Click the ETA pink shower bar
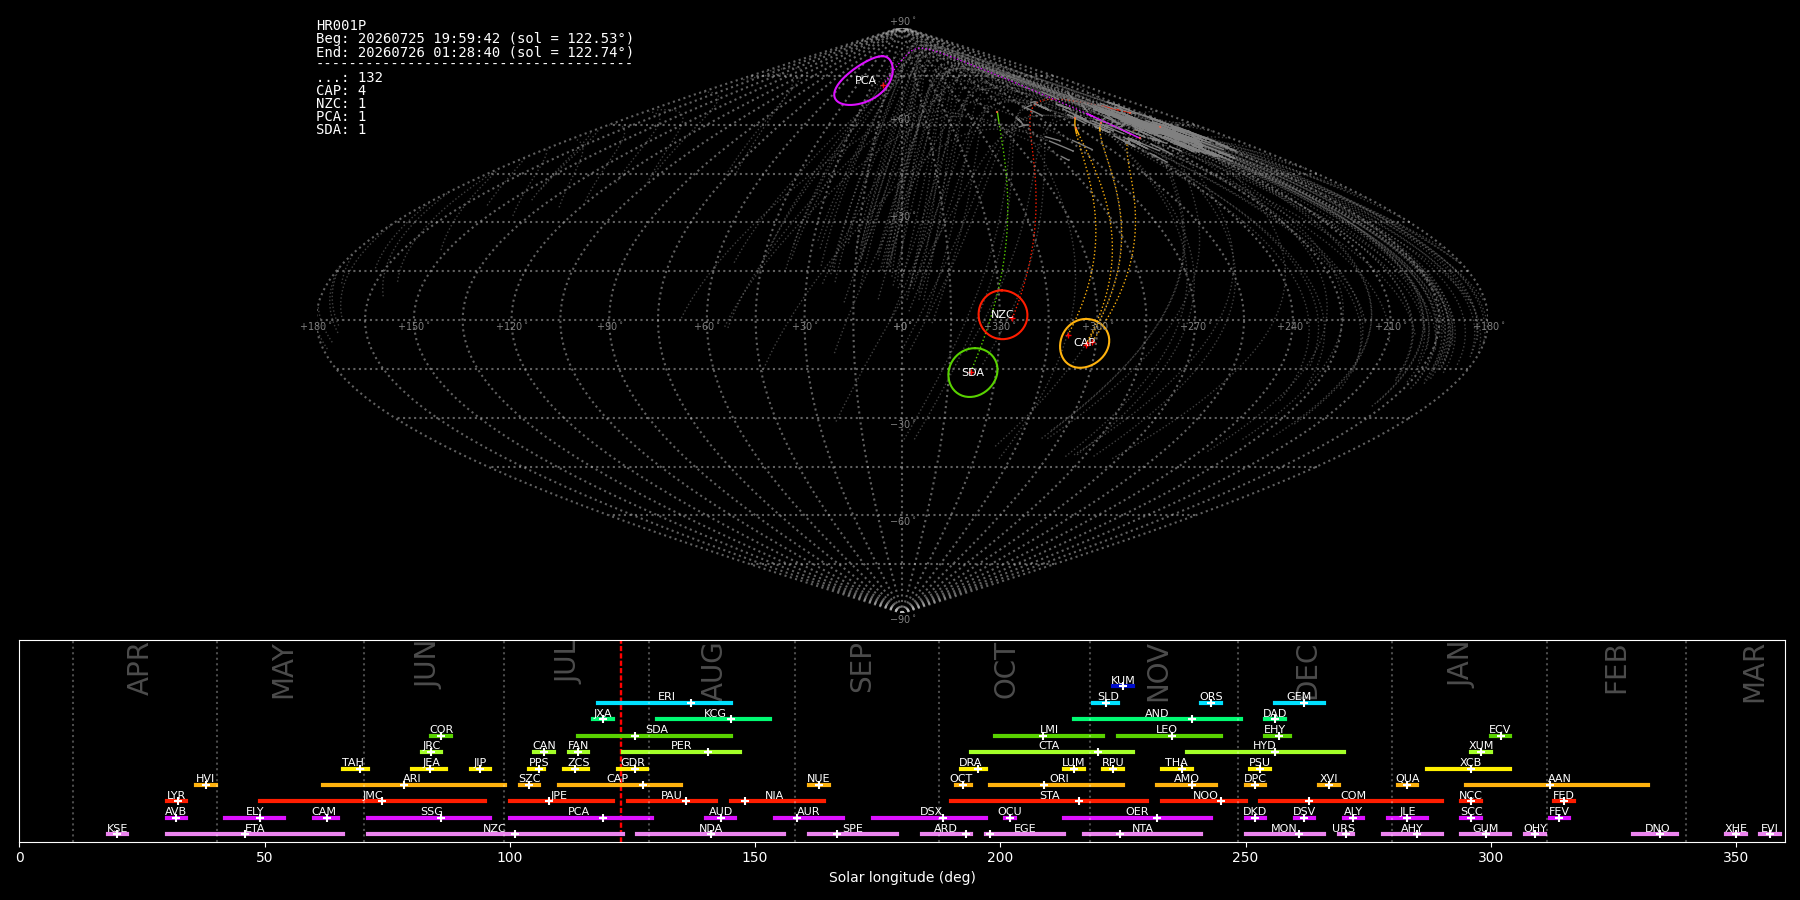 pos(255,834)
